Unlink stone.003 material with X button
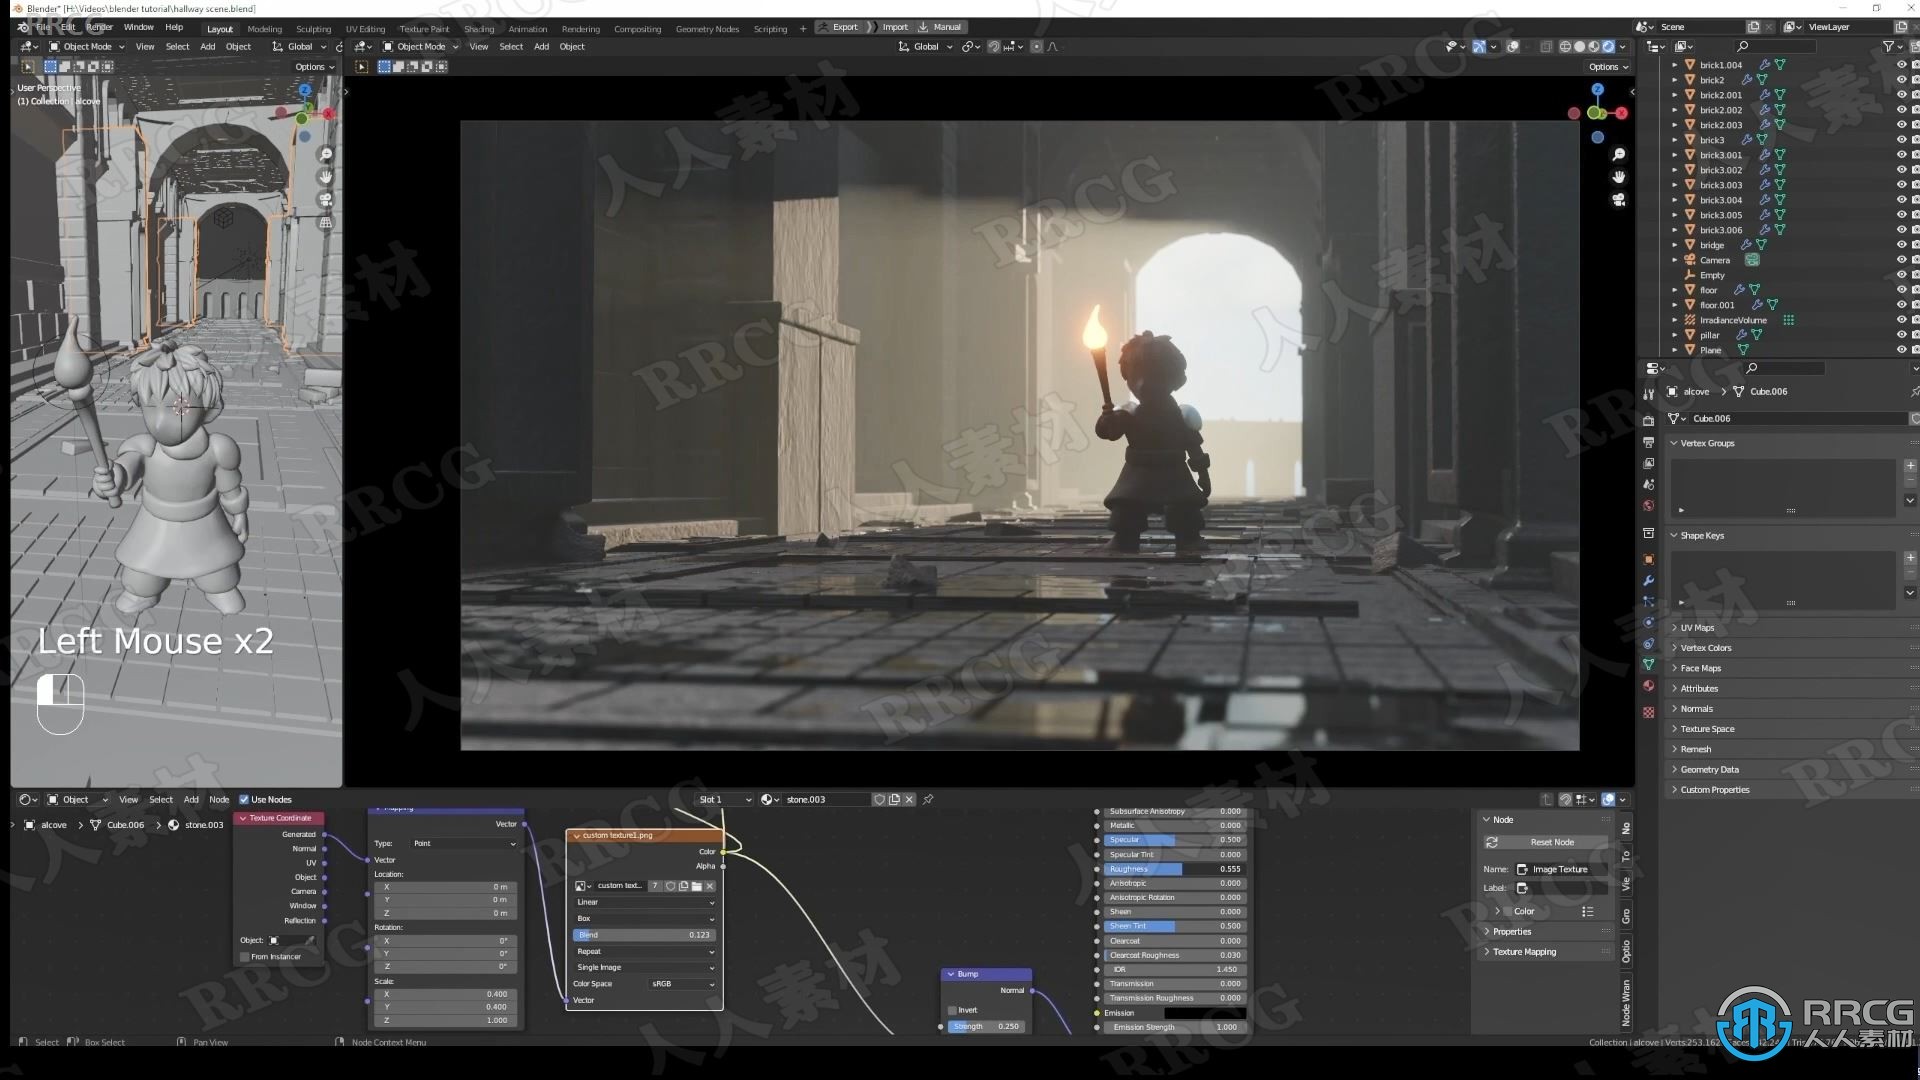 tap(909, 799)
